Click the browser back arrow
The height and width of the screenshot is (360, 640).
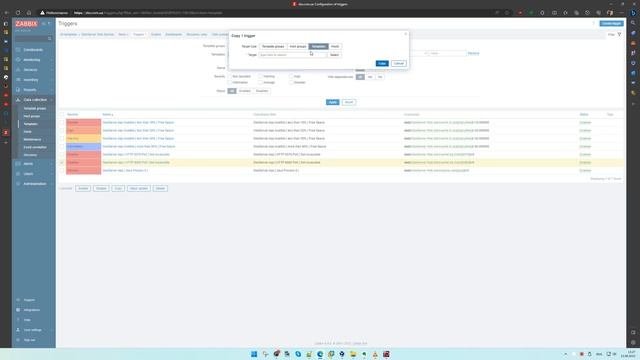7,13
